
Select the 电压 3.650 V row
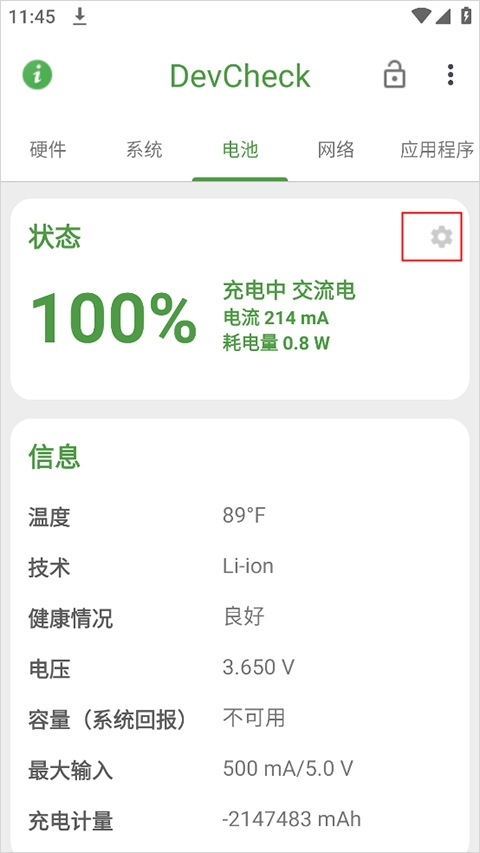click(240, 668)
